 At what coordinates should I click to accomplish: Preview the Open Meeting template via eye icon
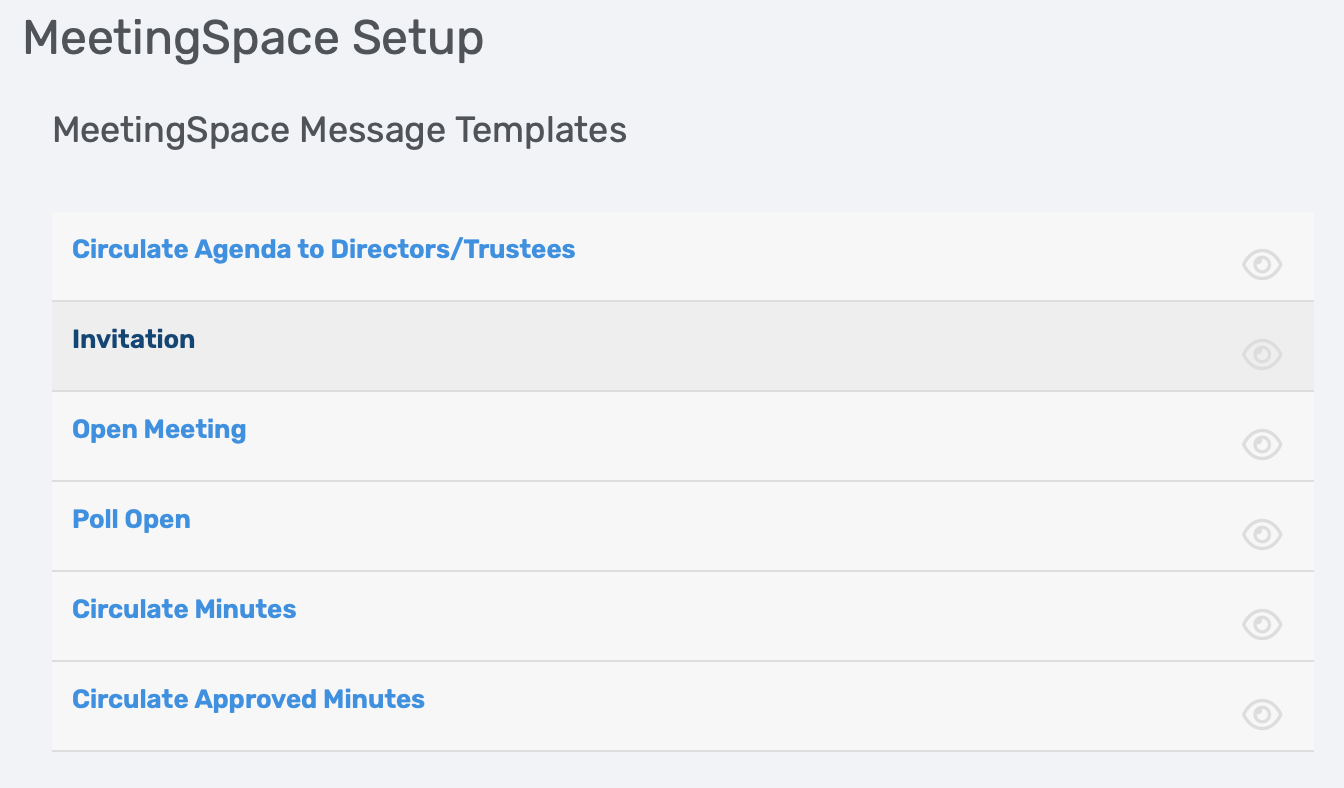[1262, 444]
